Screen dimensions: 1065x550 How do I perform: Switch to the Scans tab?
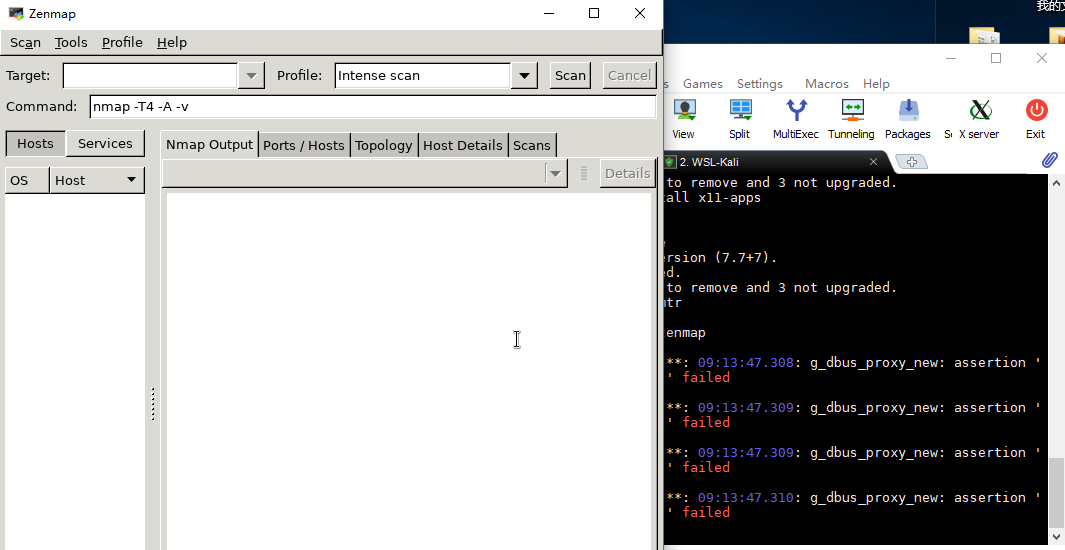(x=532, y=145)
